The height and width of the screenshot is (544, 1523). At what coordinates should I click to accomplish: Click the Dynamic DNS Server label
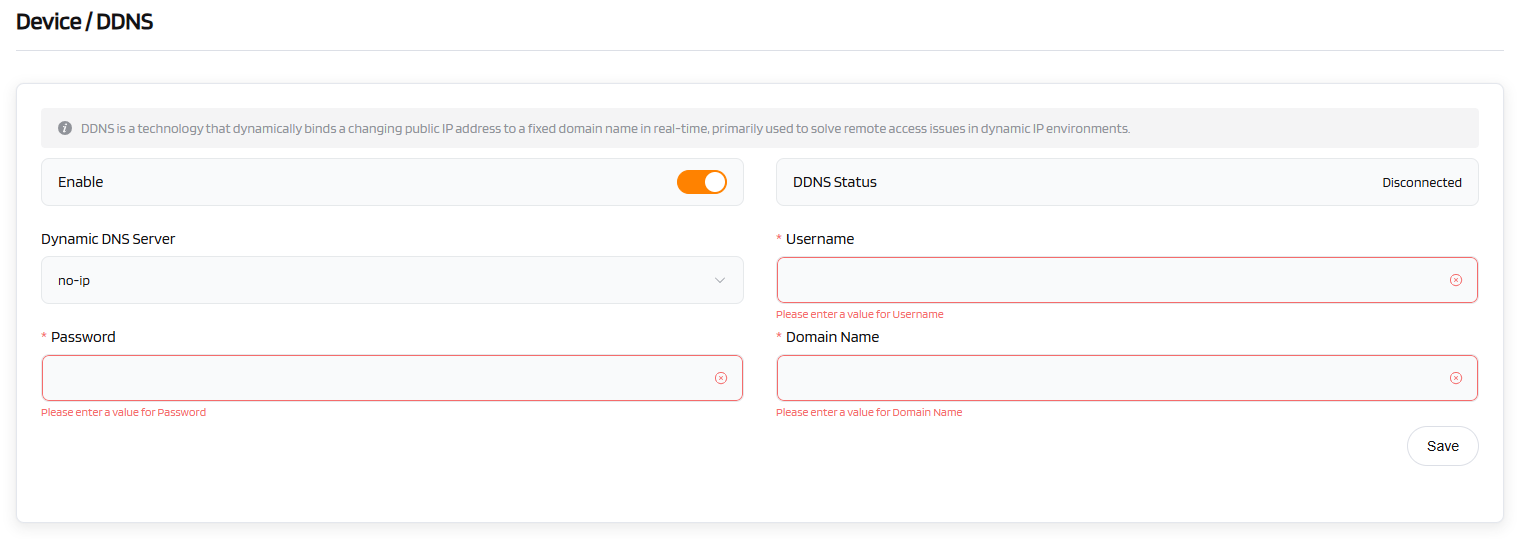coord(108,239)
